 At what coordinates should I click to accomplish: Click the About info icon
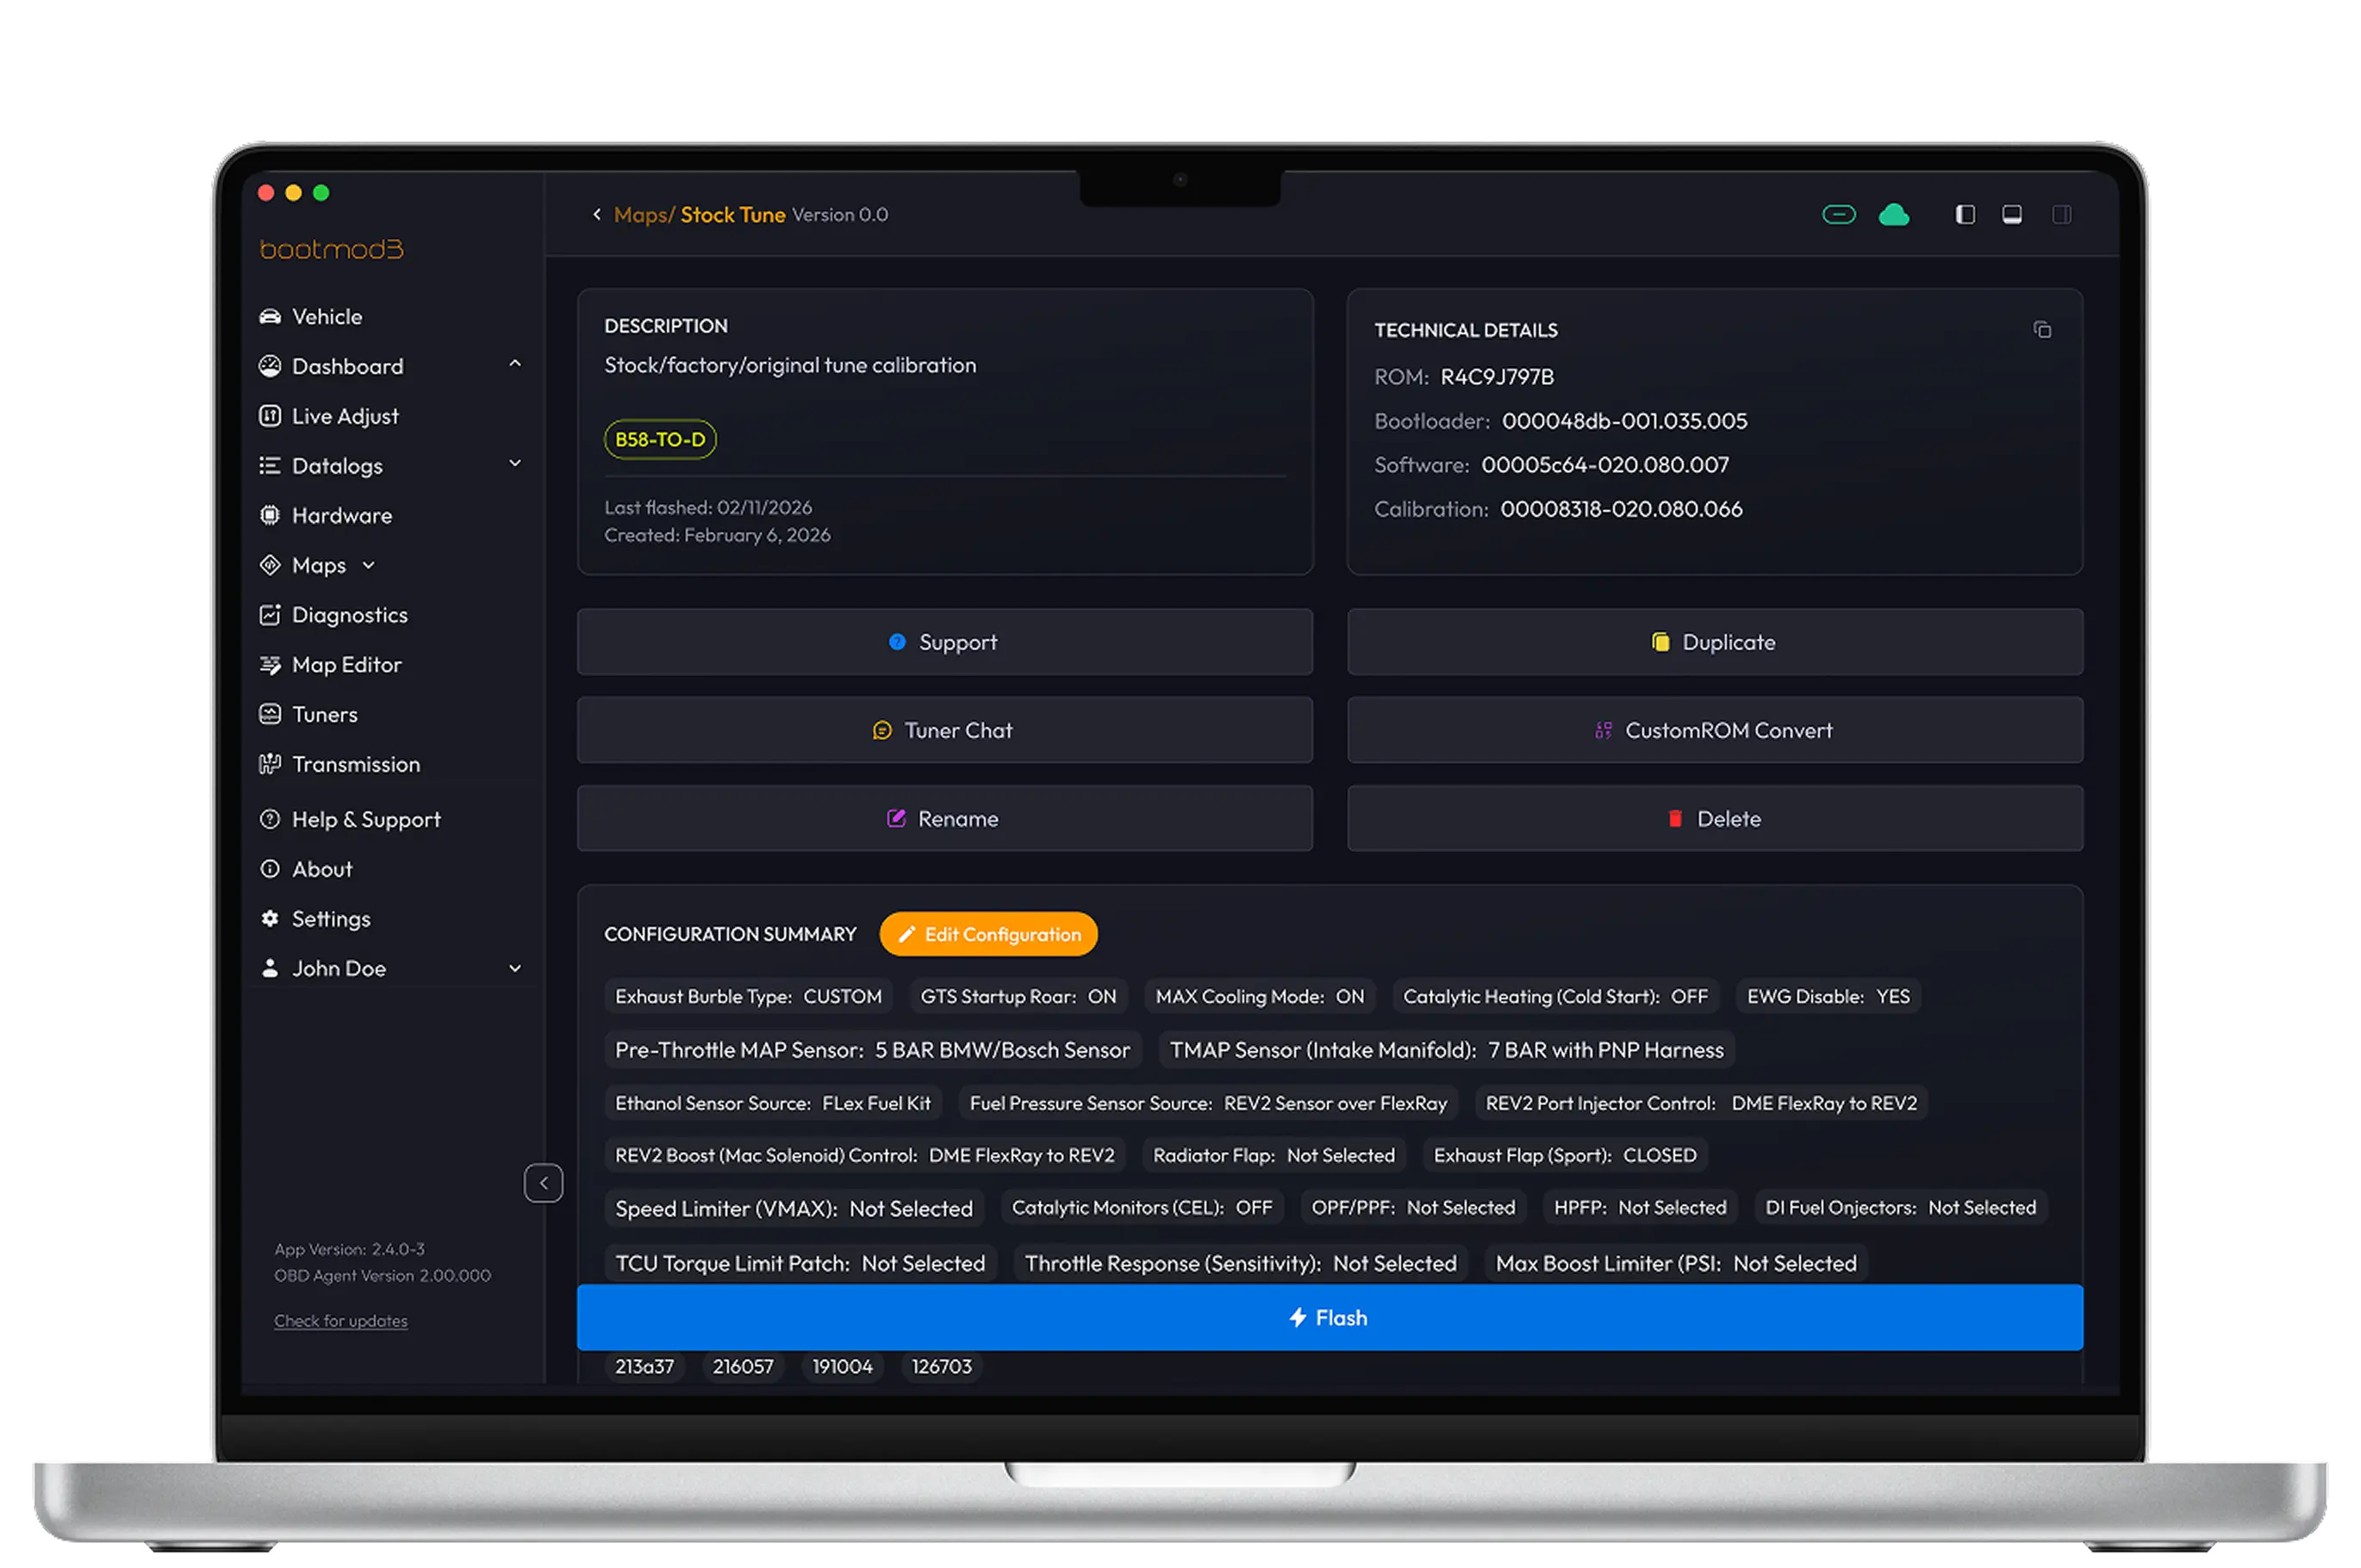[270, 869]
